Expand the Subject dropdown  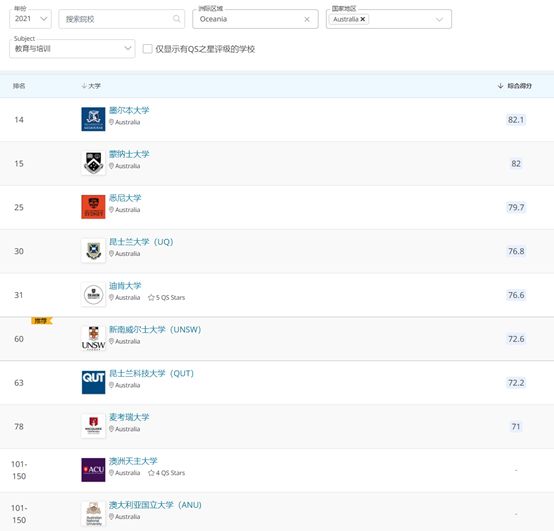coord(72,49)
